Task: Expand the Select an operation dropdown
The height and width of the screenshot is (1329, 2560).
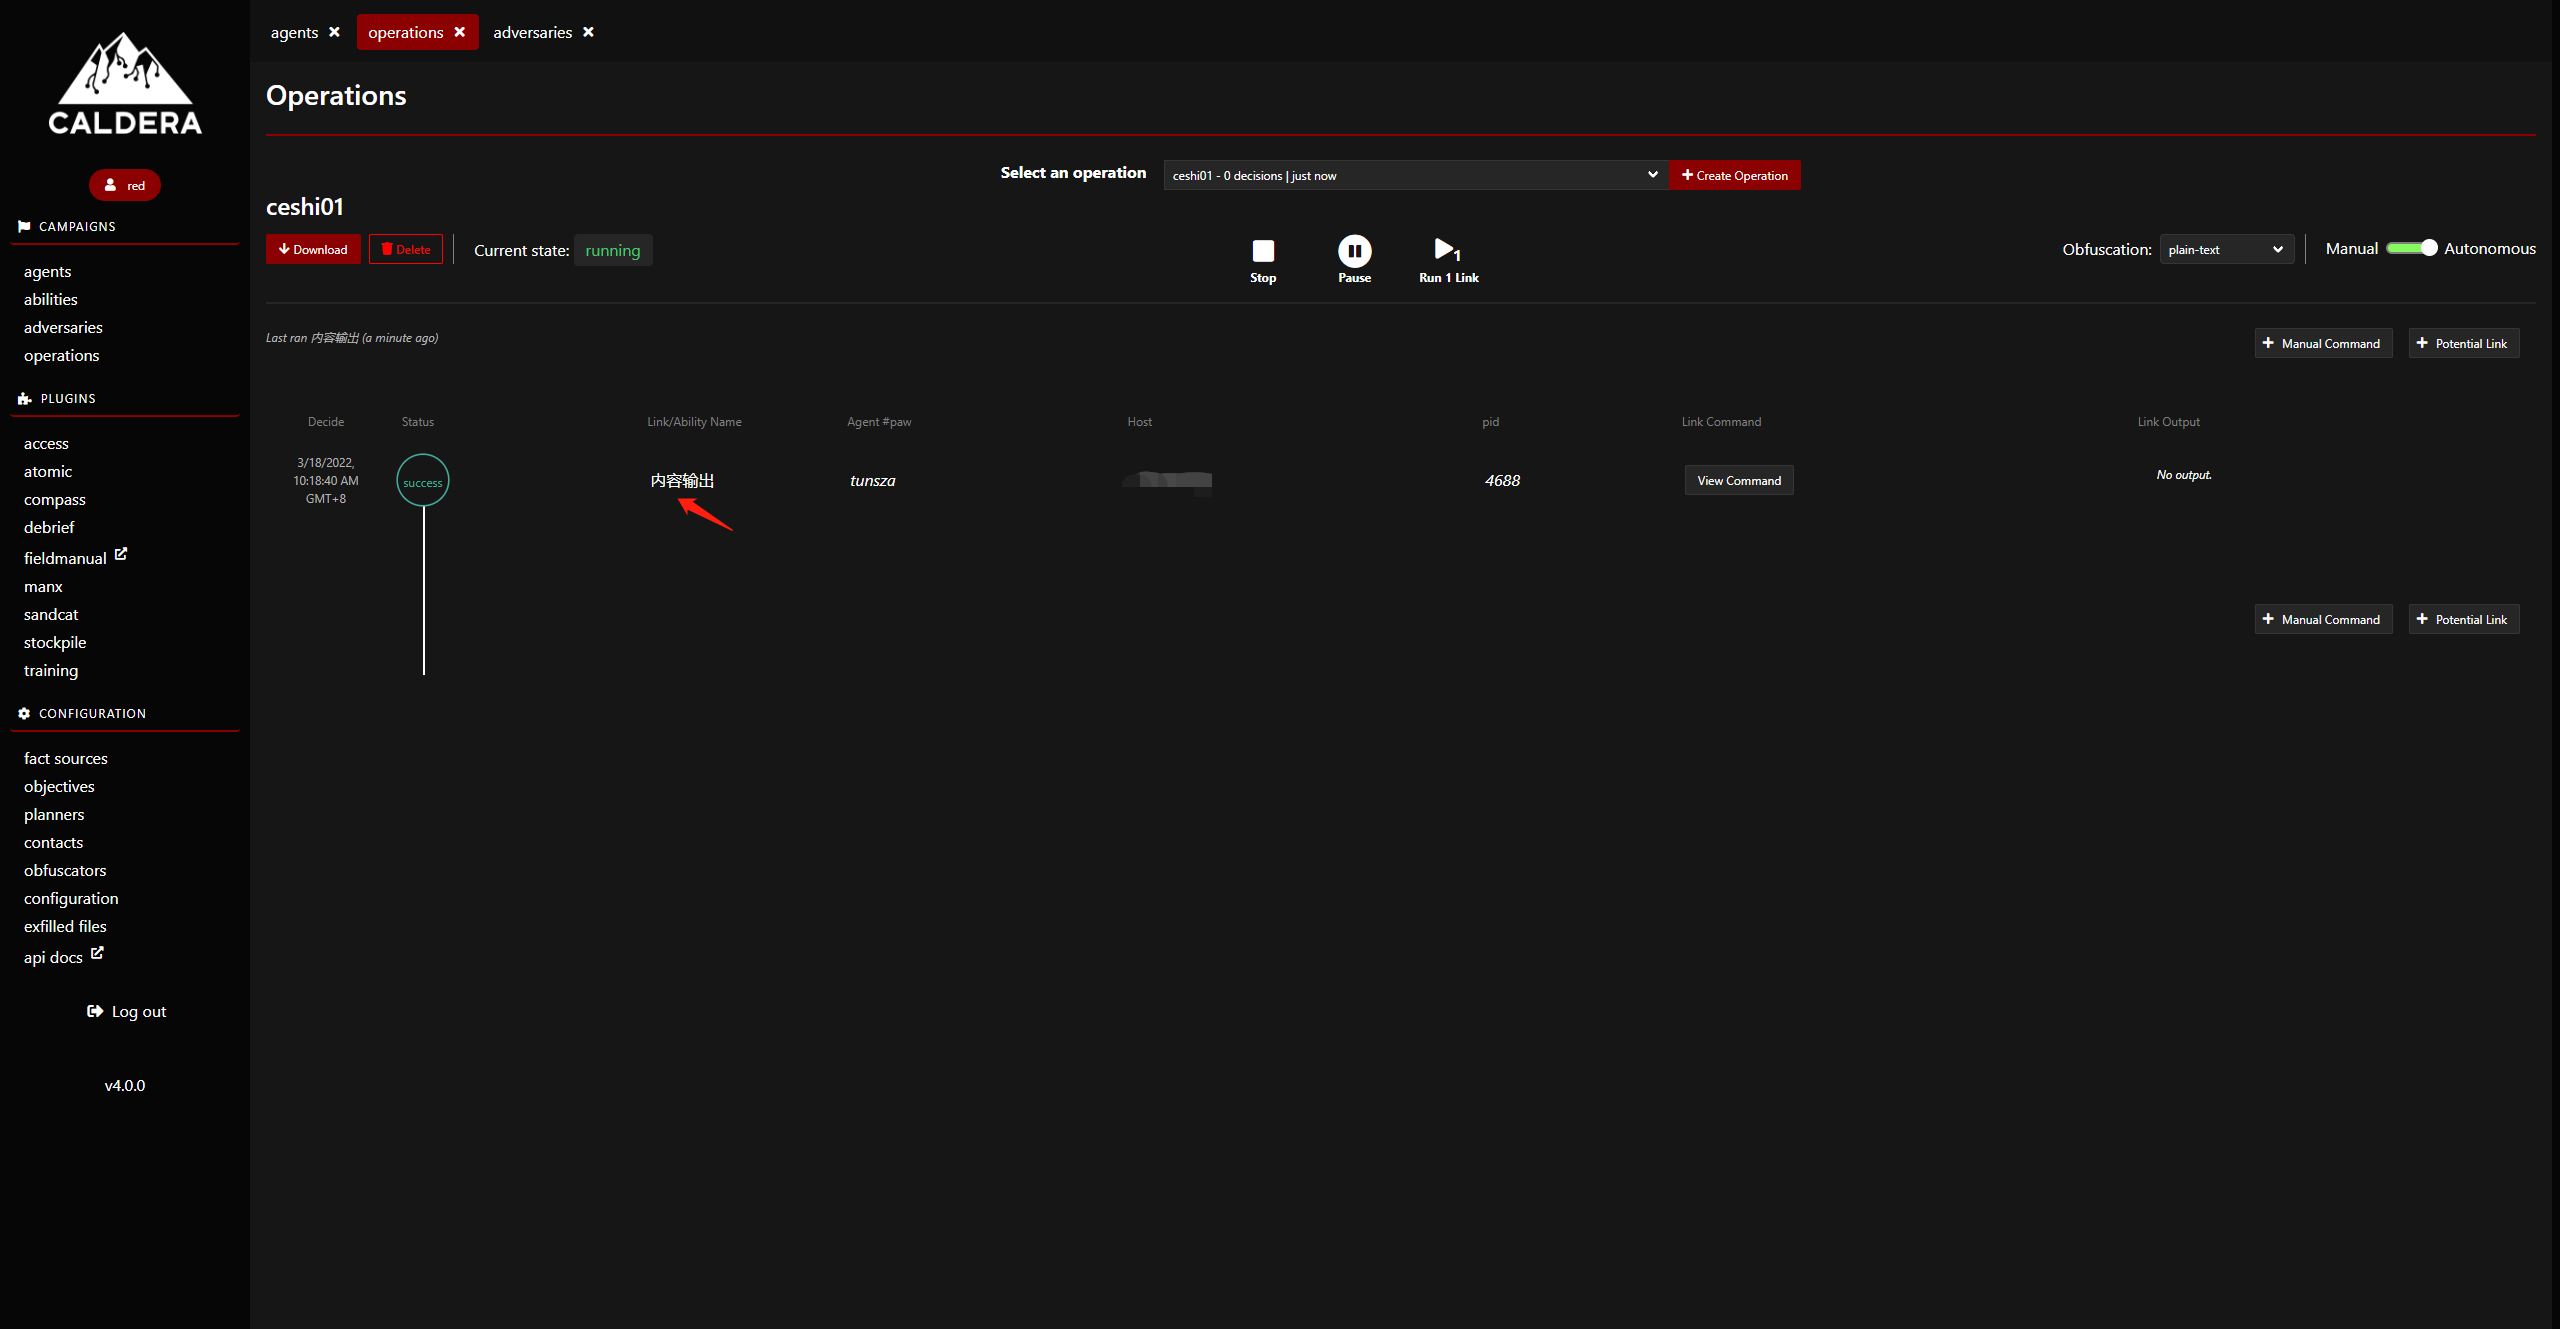Action: (x=1415, y=175)
